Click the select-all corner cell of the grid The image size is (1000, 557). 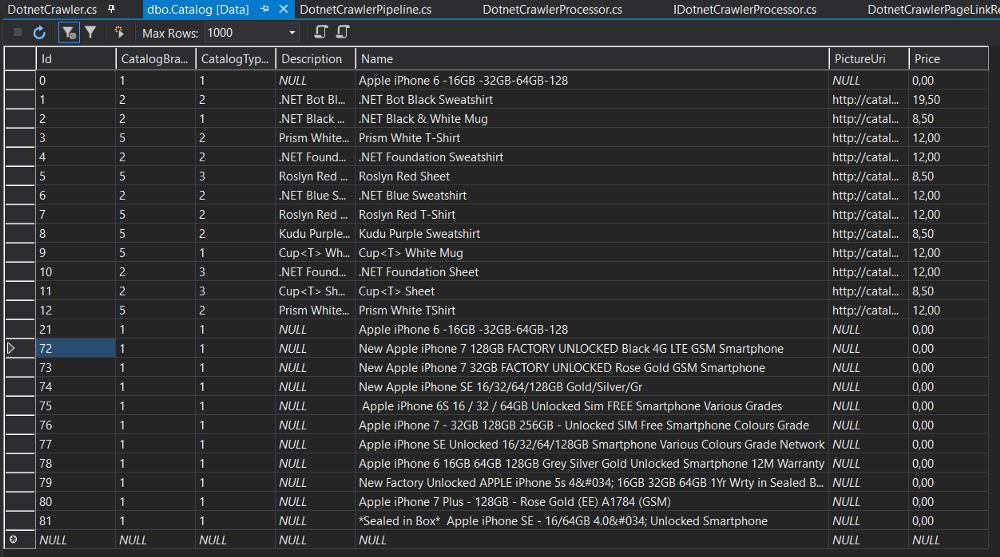point(20,59)
